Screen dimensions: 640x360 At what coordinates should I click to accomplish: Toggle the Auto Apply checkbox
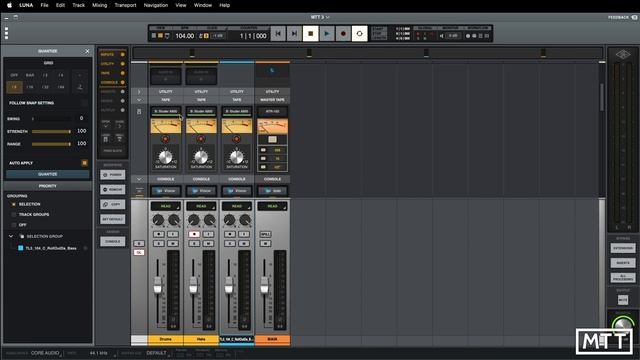[x=84, y=163]
